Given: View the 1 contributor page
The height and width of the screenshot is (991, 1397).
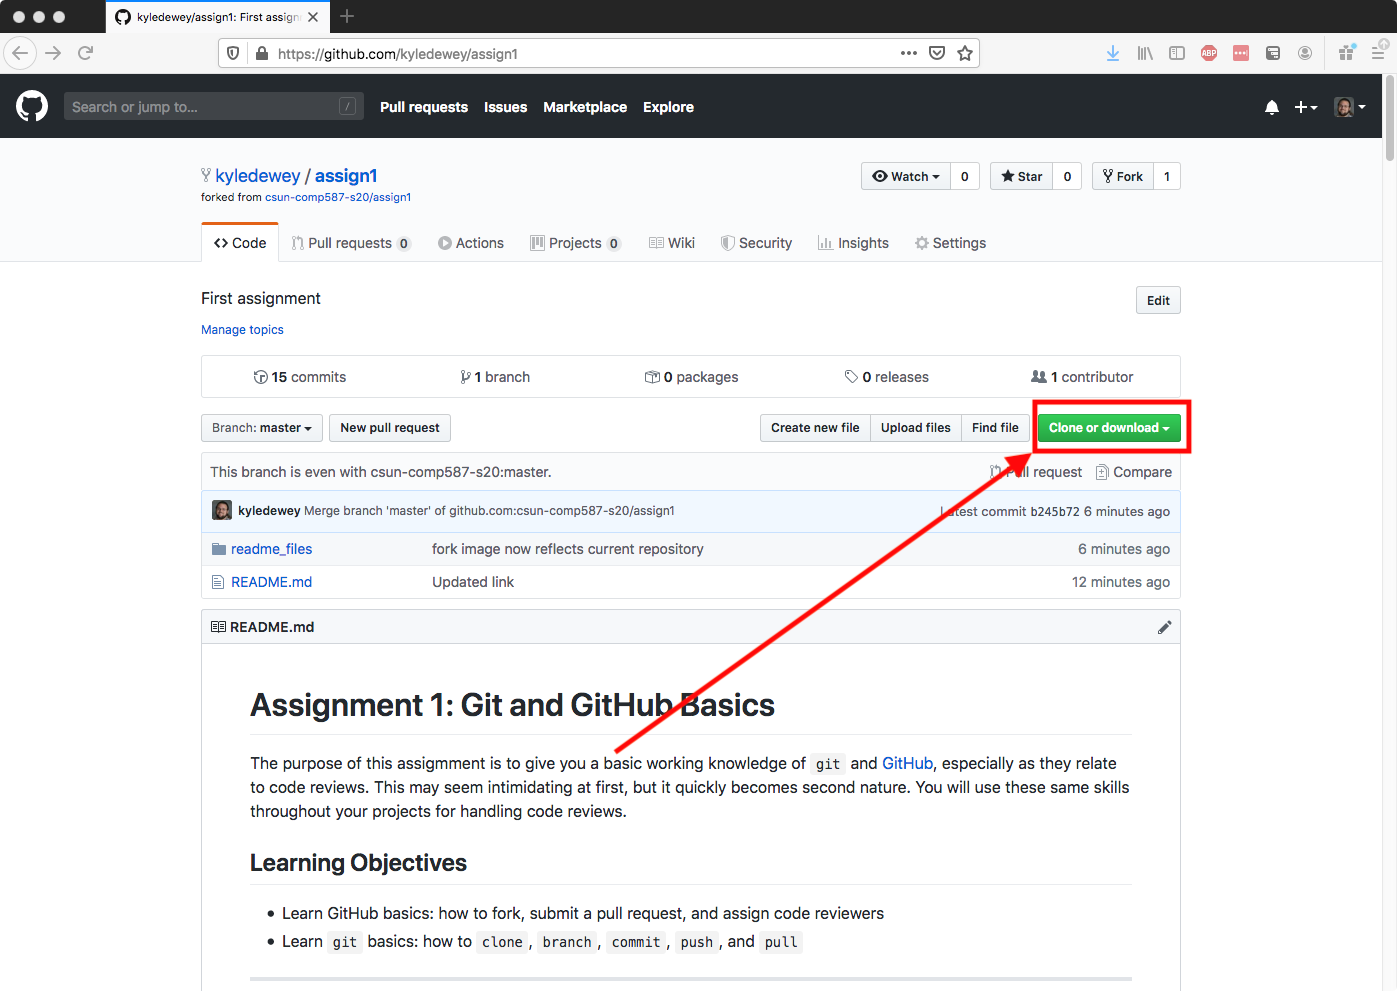Looking at the screenshot, I should [1082, 377].
